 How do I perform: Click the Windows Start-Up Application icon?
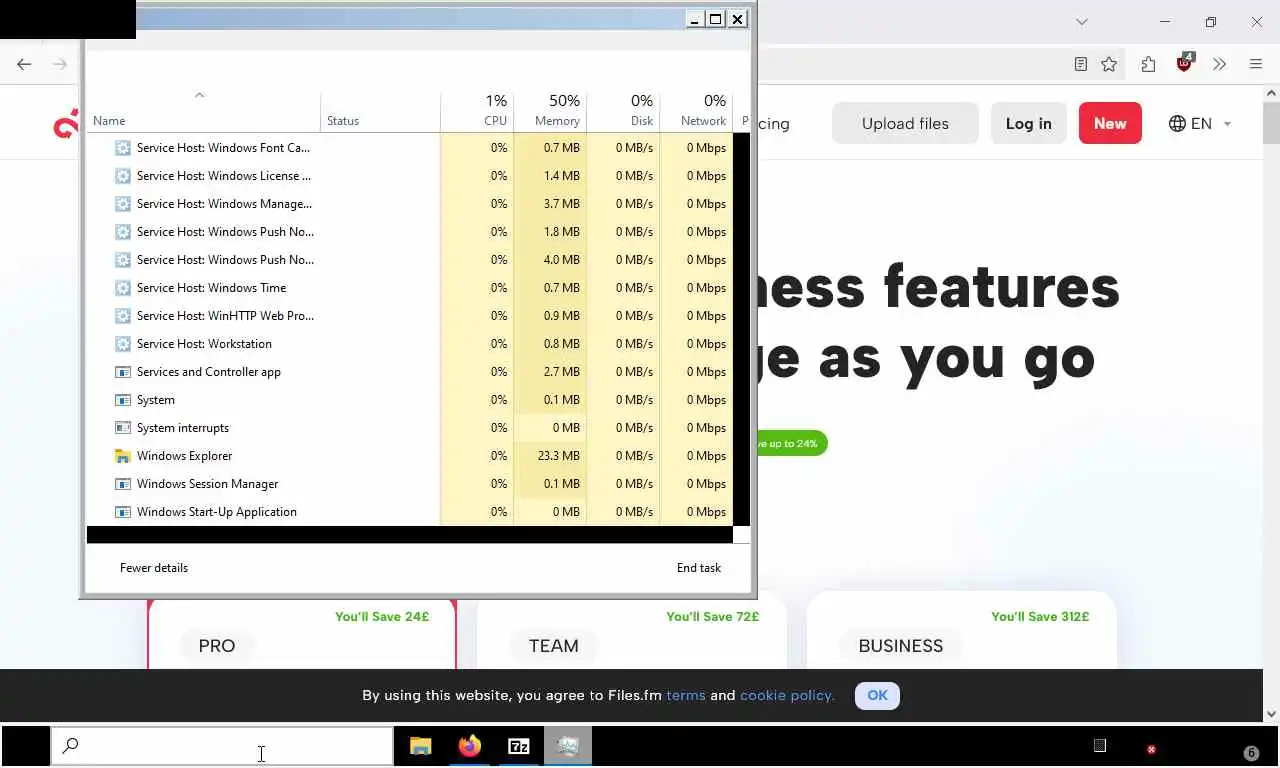[x=123, y=512]
